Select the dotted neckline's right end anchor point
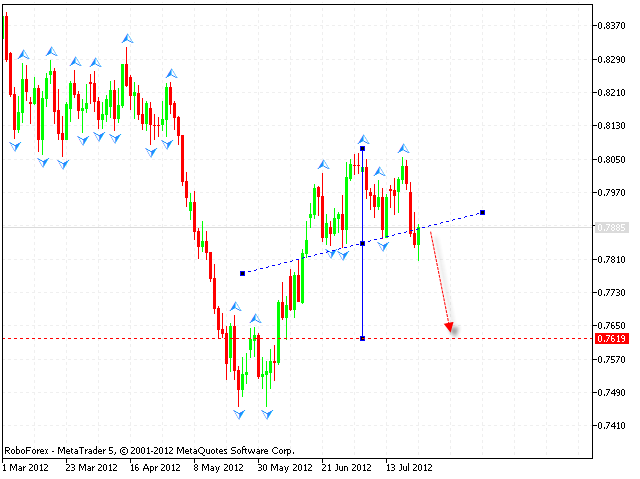This screenshot has width=640, height=479. point(482,213)
